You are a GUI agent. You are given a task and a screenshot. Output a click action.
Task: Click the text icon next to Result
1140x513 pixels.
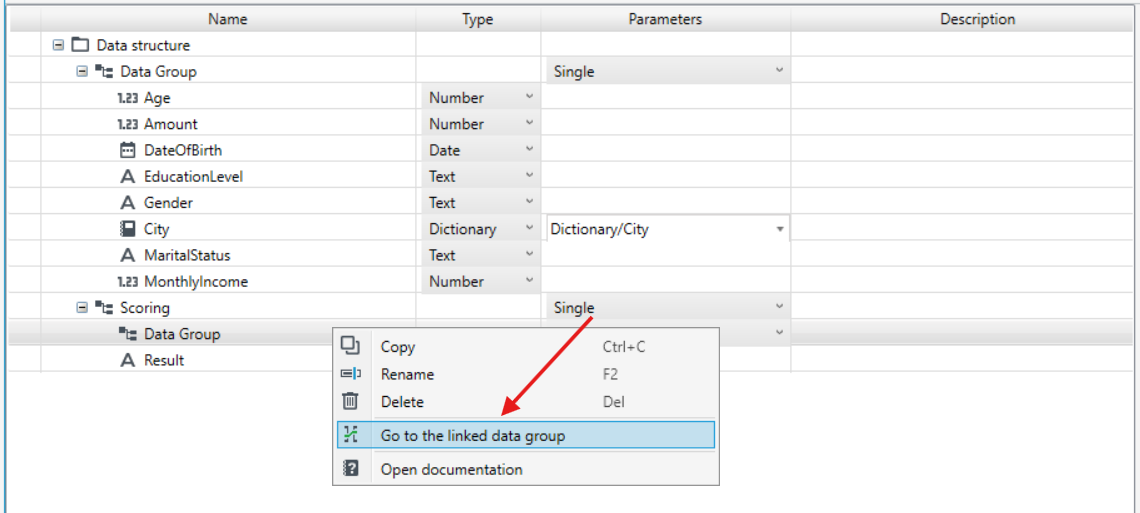pos(128,360)
